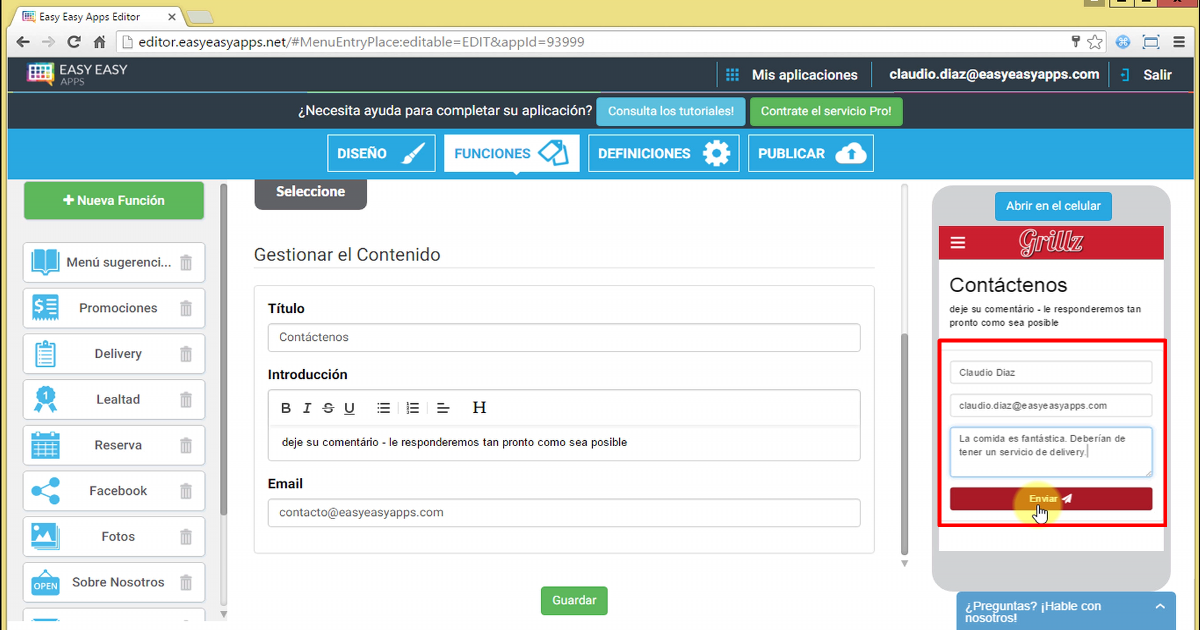1200x630 pixels.
Task: Go to the DEFINICIONES tab
Action: (x=663, y=154)
